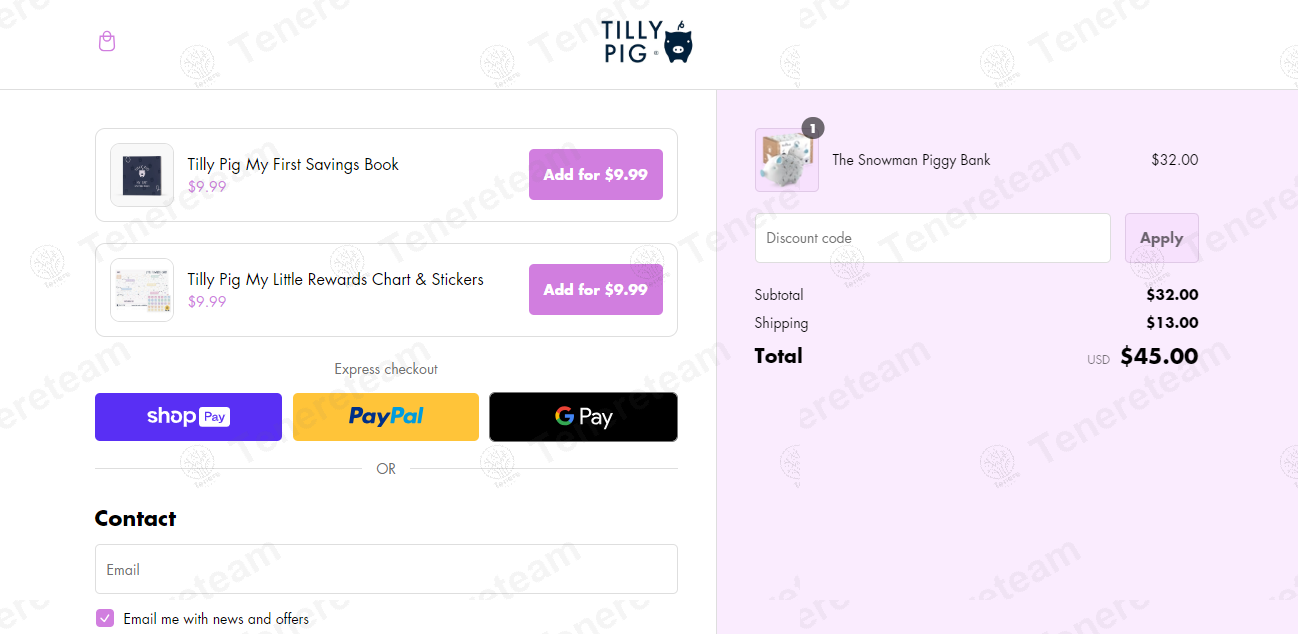Viewport: 1298px width, 634px height.
Task: Click The Snowman Piggy Bank product name
Action: pos(911,160)
